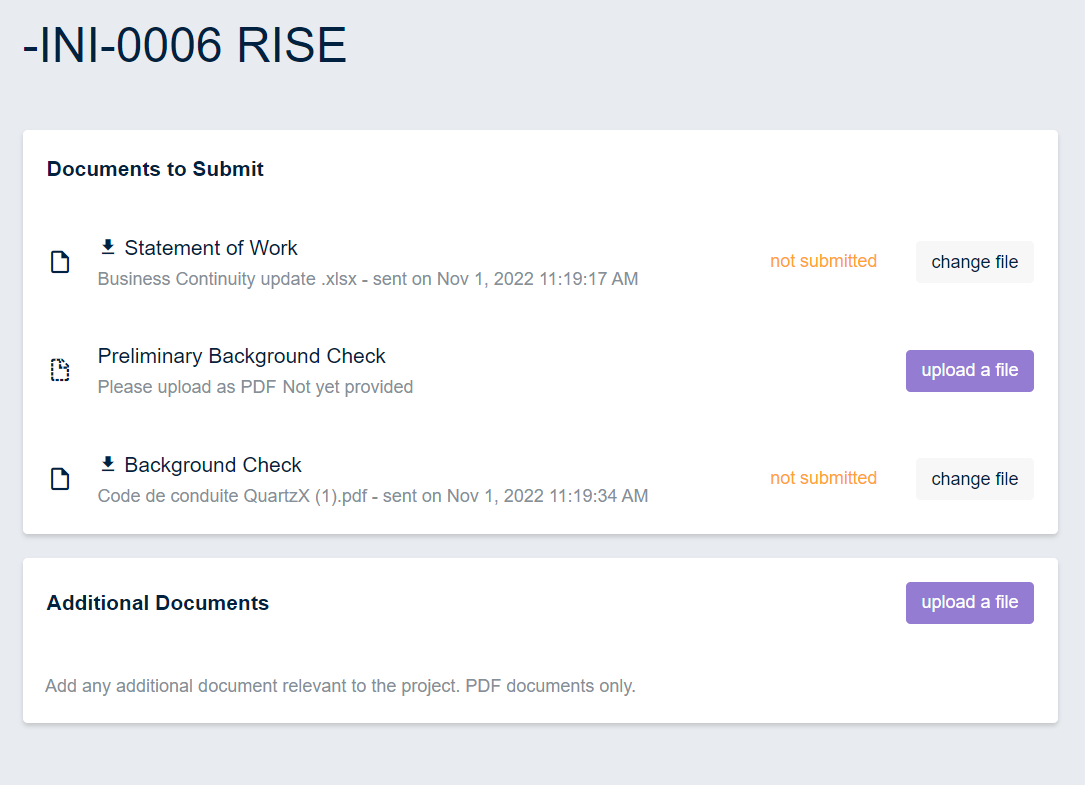Click the dashed file icon for Preliminary Background Check

[x=60, y=371]
